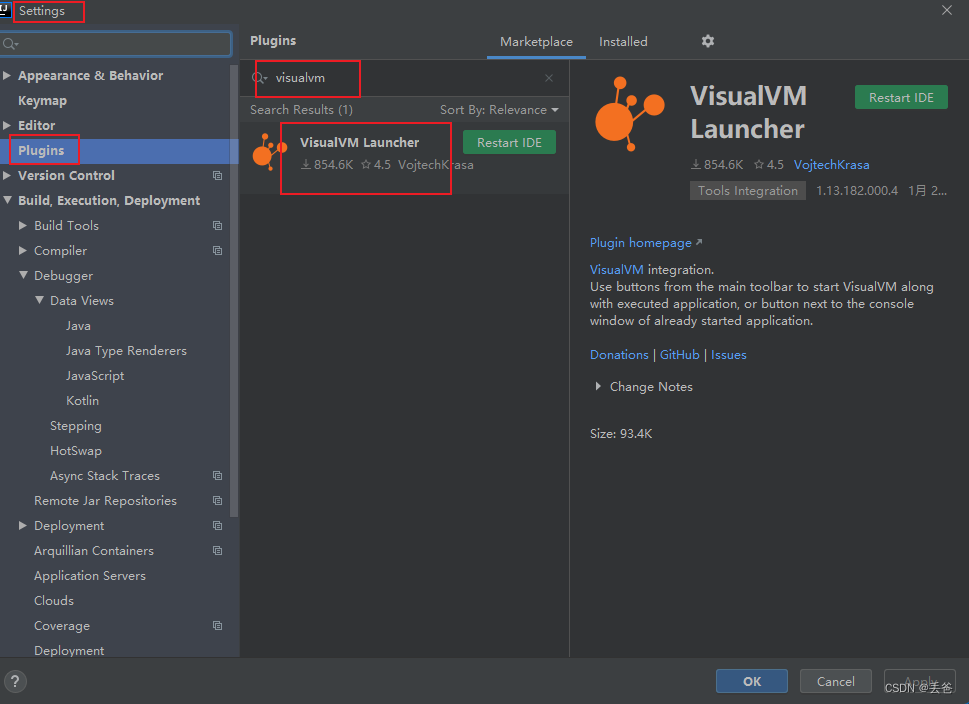Click the Coverage project-level icon

218,626
